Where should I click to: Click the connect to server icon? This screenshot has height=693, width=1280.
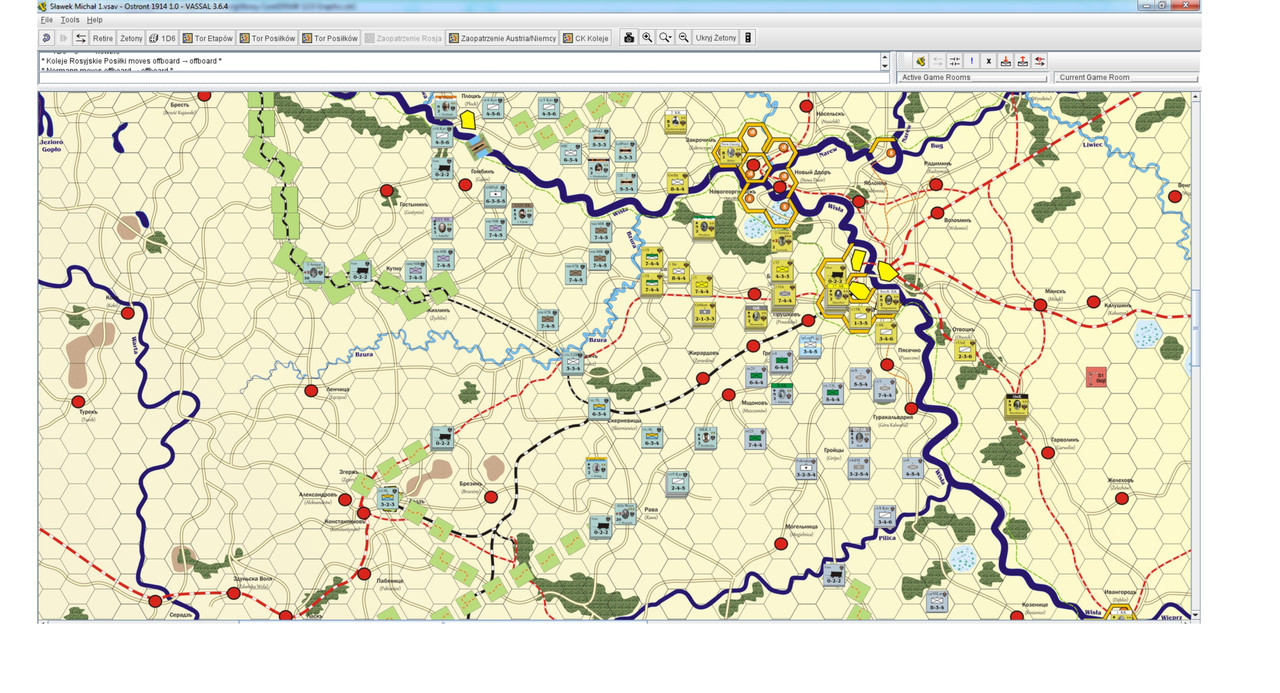[921, 61]
